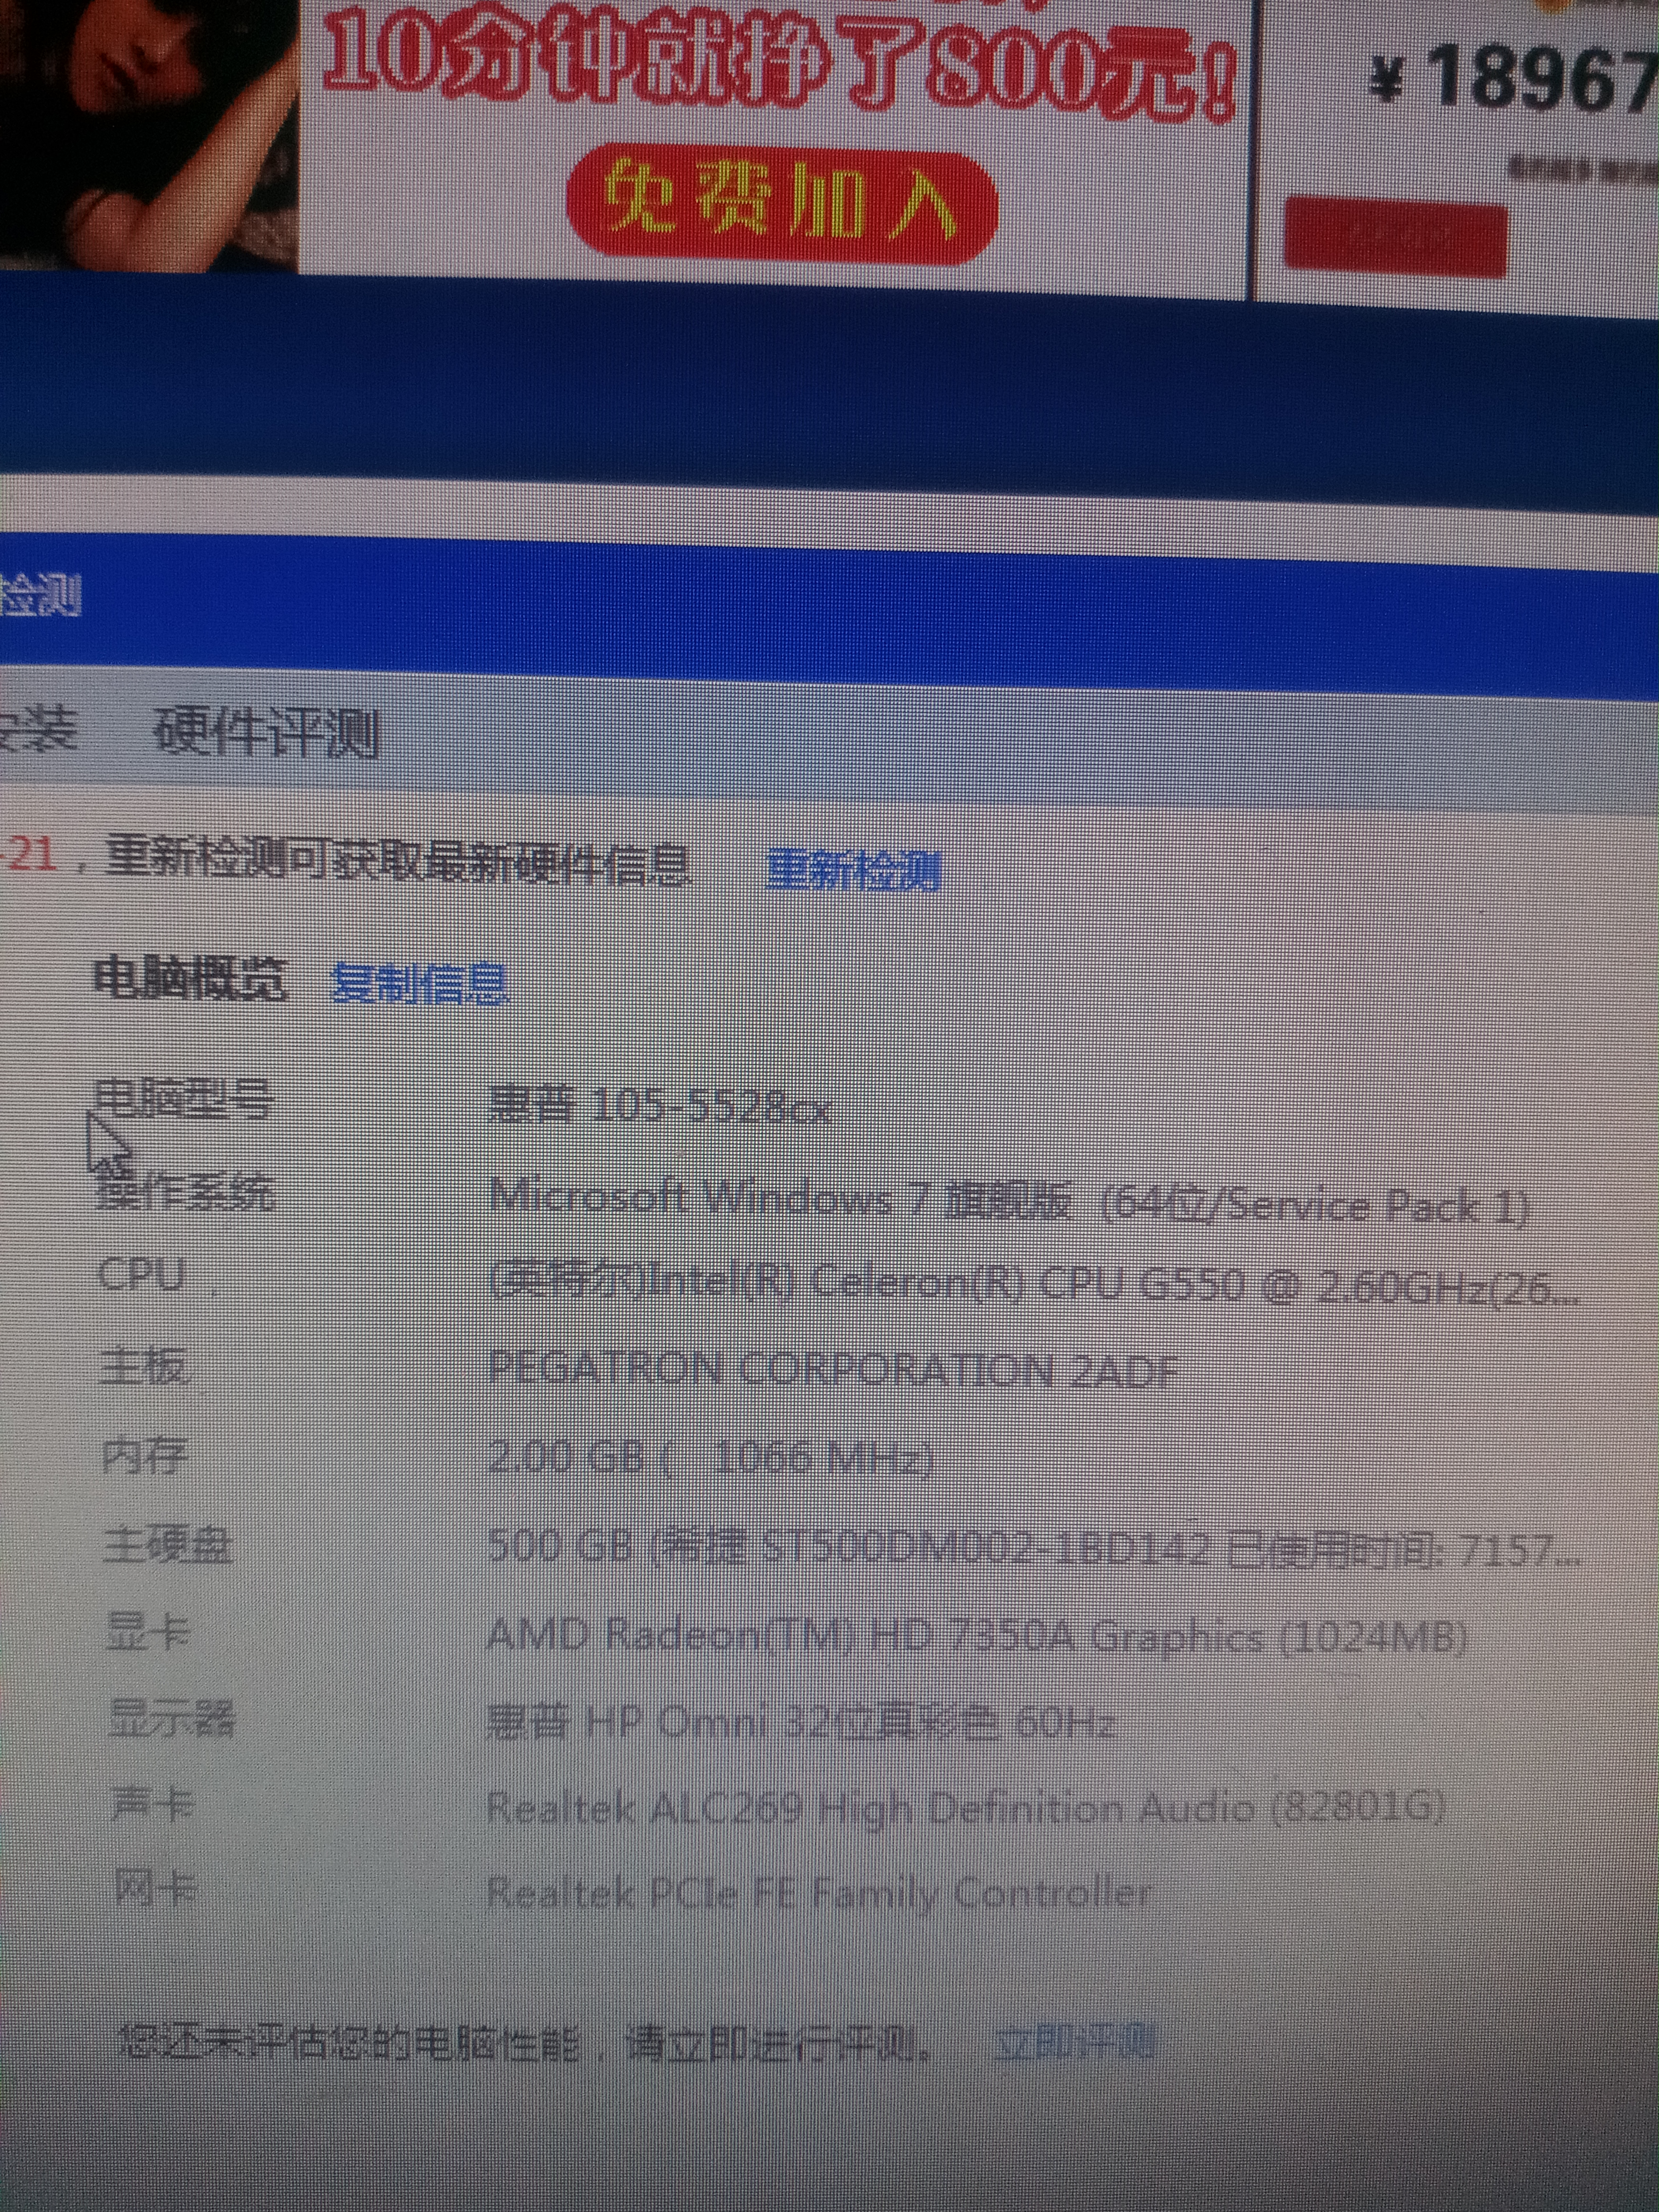The image size is (1659, 2212).
Task: Select the 惠普 HP Omni 32位真彩色 value
Action: [801, 1722]
